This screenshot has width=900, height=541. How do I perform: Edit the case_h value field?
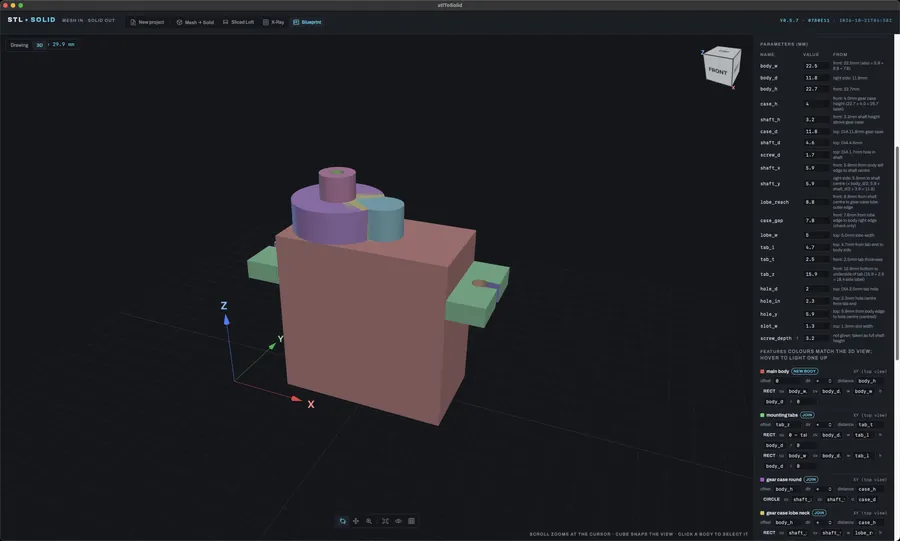(815, 104)
